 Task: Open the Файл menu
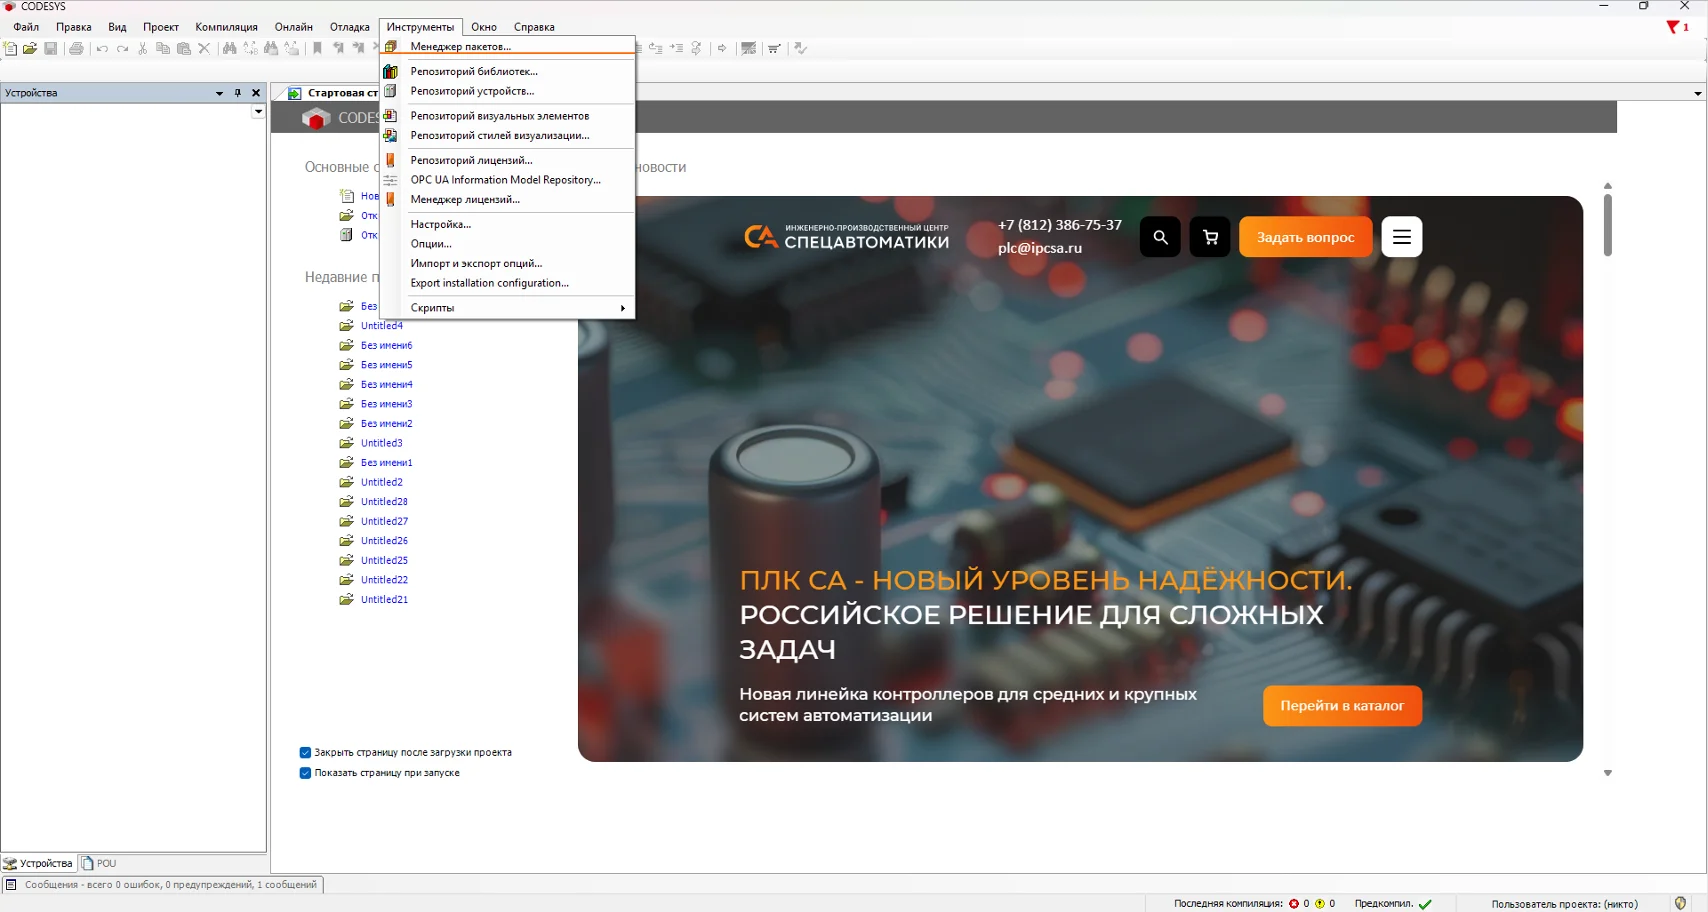26,27
